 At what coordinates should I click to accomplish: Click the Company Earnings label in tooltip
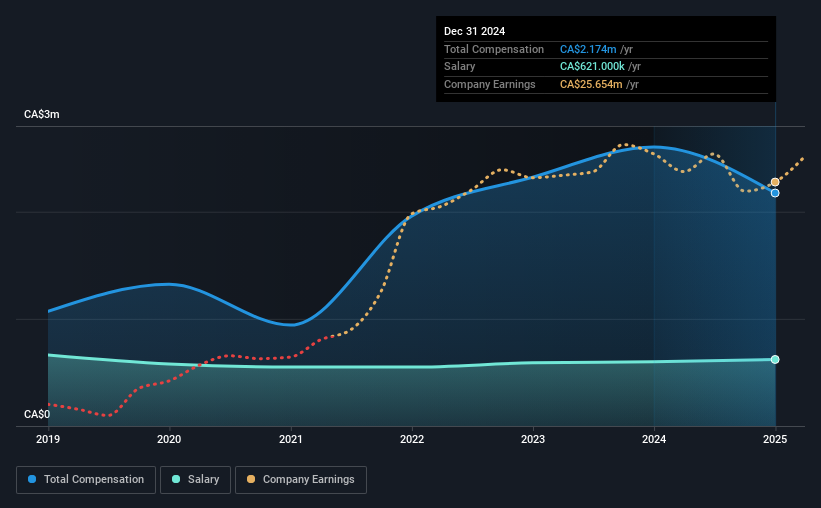tap(490, 84)
